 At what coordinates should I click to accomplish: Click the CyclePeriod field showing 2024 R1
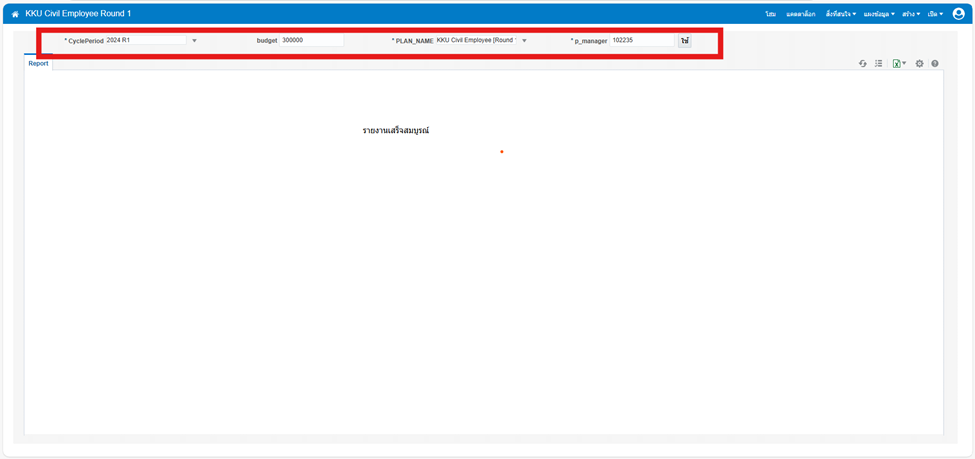(x=145, y=41)
